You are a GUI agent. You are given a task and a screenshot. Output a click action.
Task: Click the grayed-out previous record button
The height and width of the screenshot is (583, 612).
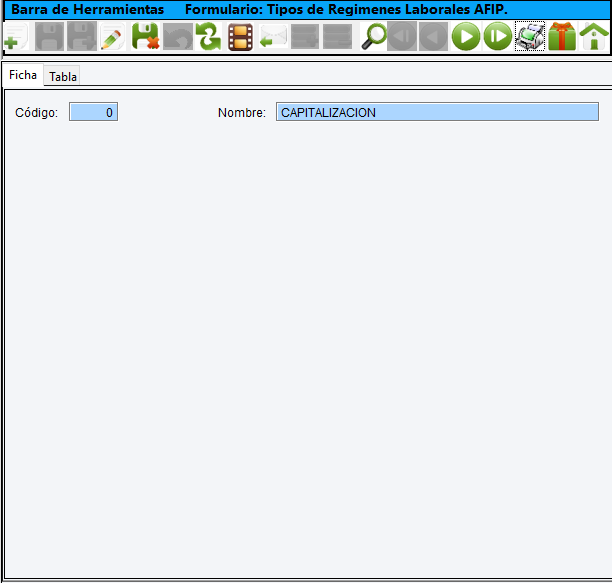tap(433, 37)
